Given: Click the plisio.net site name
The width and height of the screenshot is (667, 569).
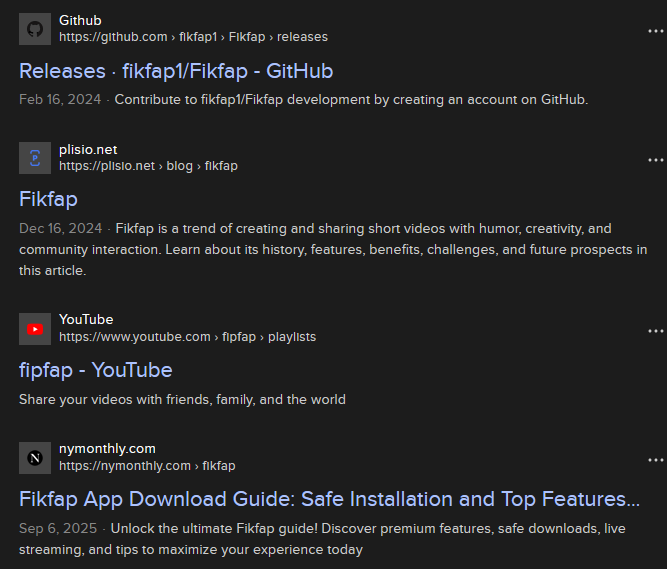Looking at the screenshot, I should pos(88,150).
